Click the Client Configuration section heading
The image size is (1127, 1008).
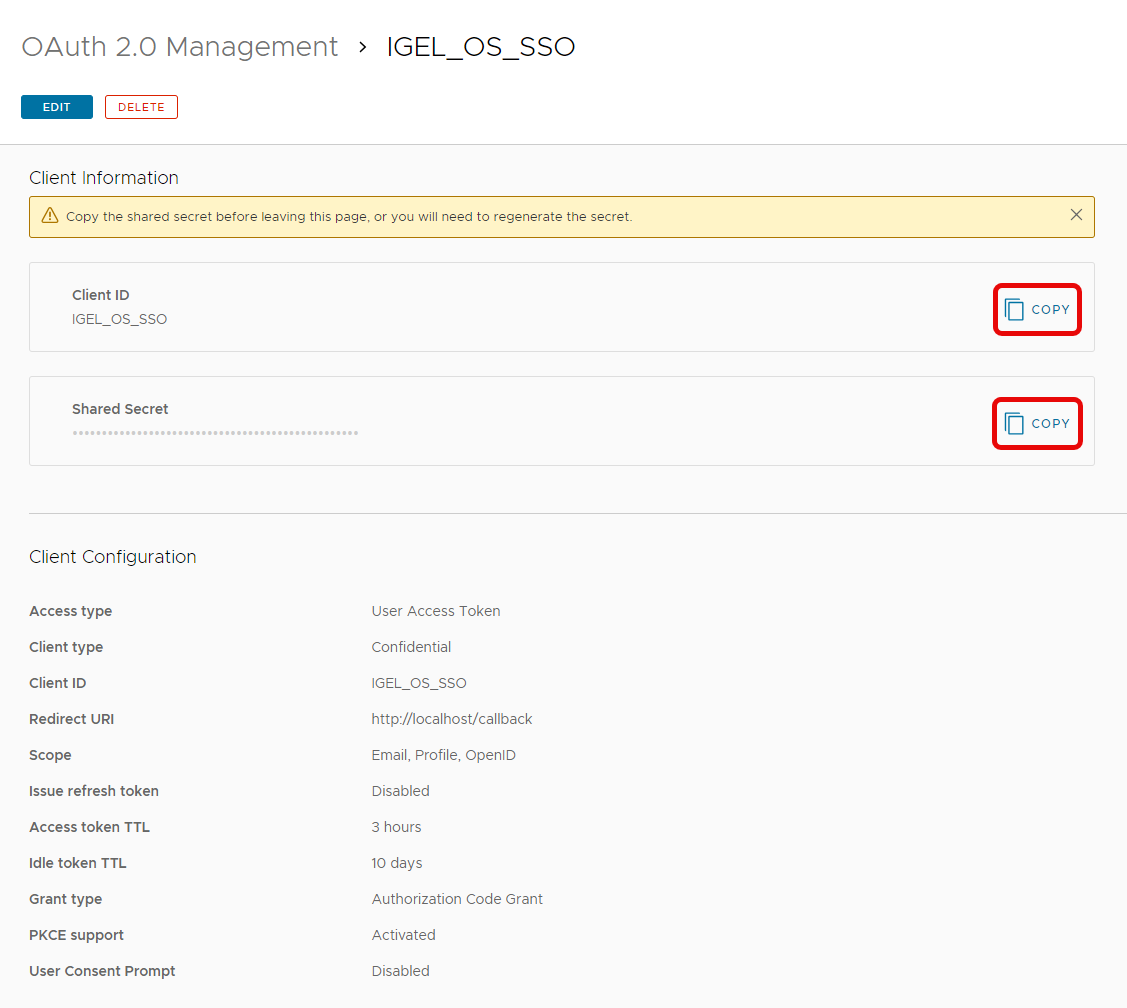click(x=113, y=557)
